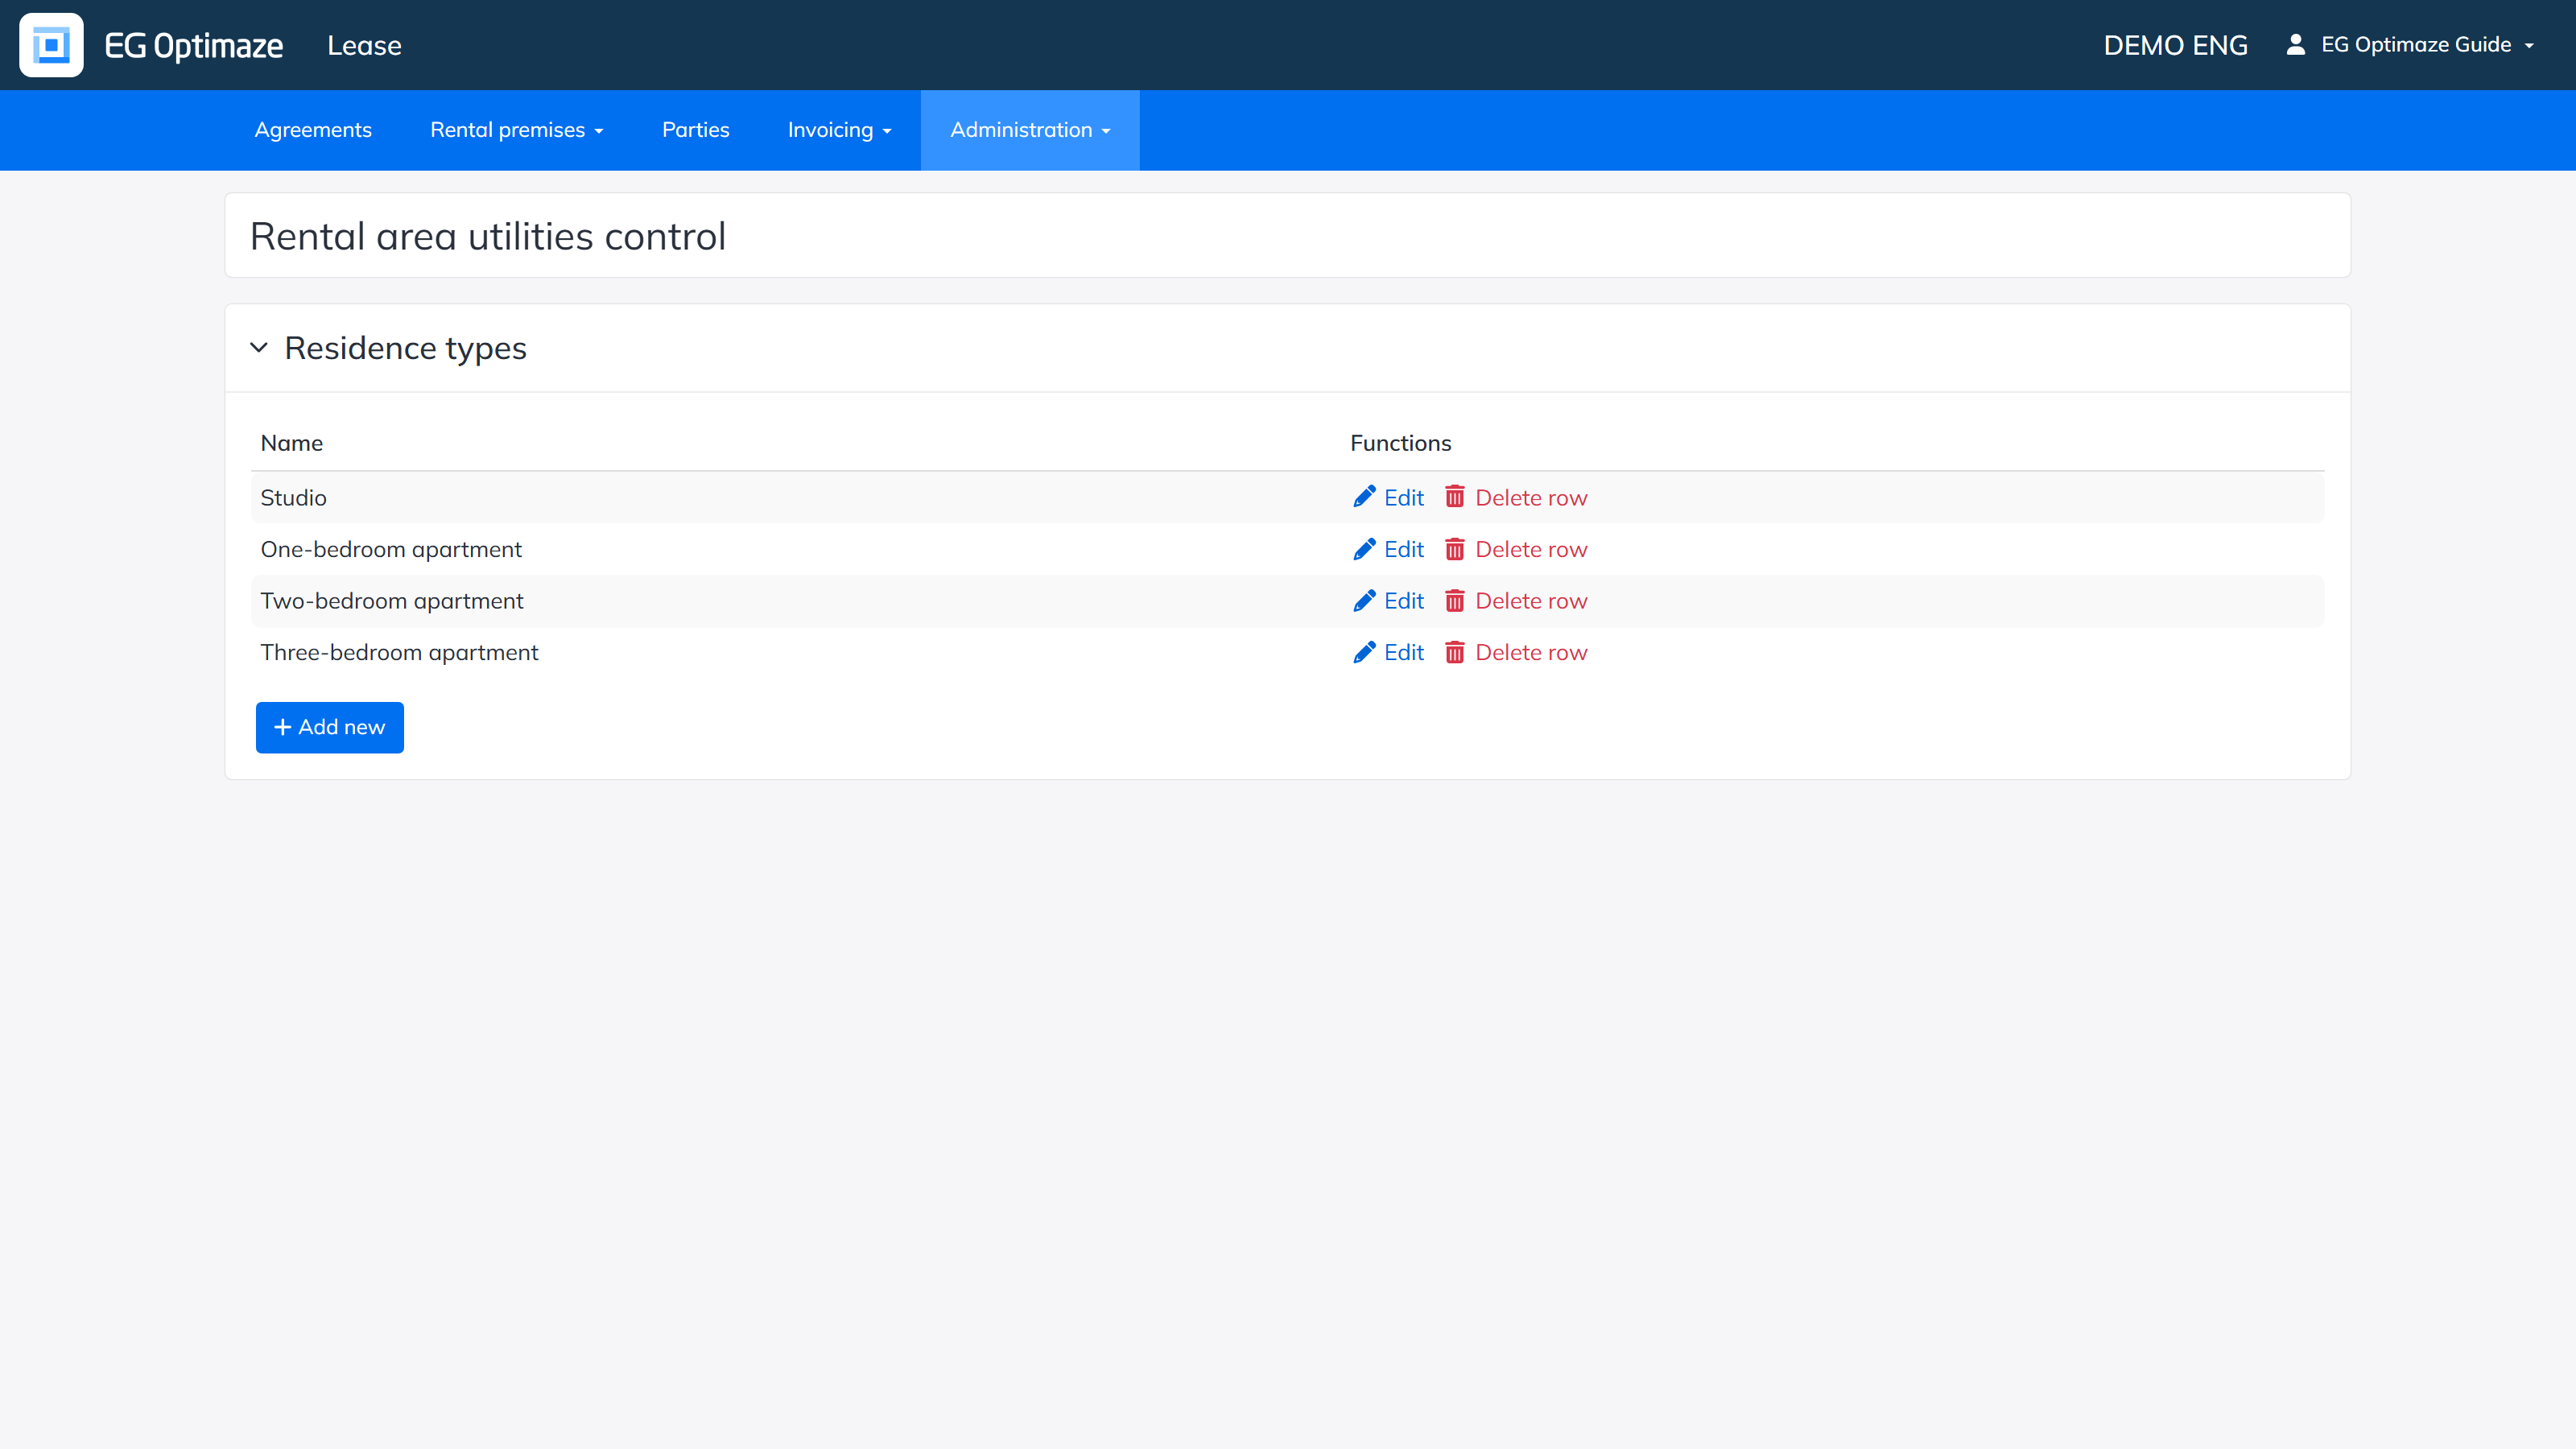
Task: Click the pencil icon for Three-bedroom apartment
Action: tap(1364, 652)
